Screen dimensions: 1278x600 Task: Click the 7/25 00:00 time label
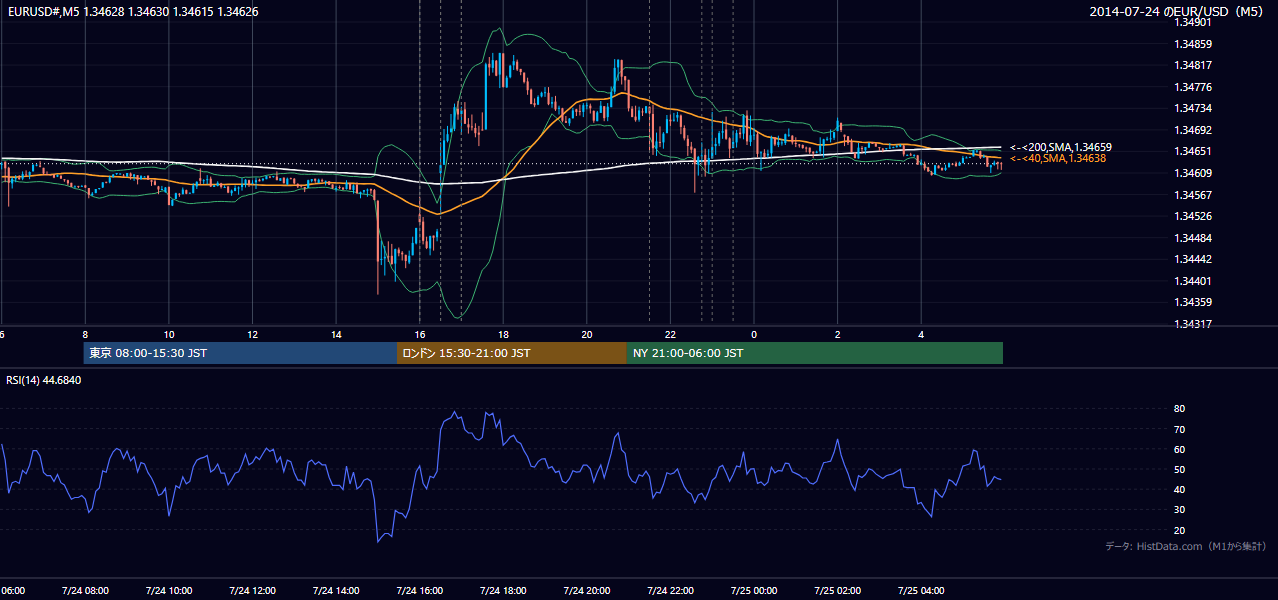[x=754, y=591]
